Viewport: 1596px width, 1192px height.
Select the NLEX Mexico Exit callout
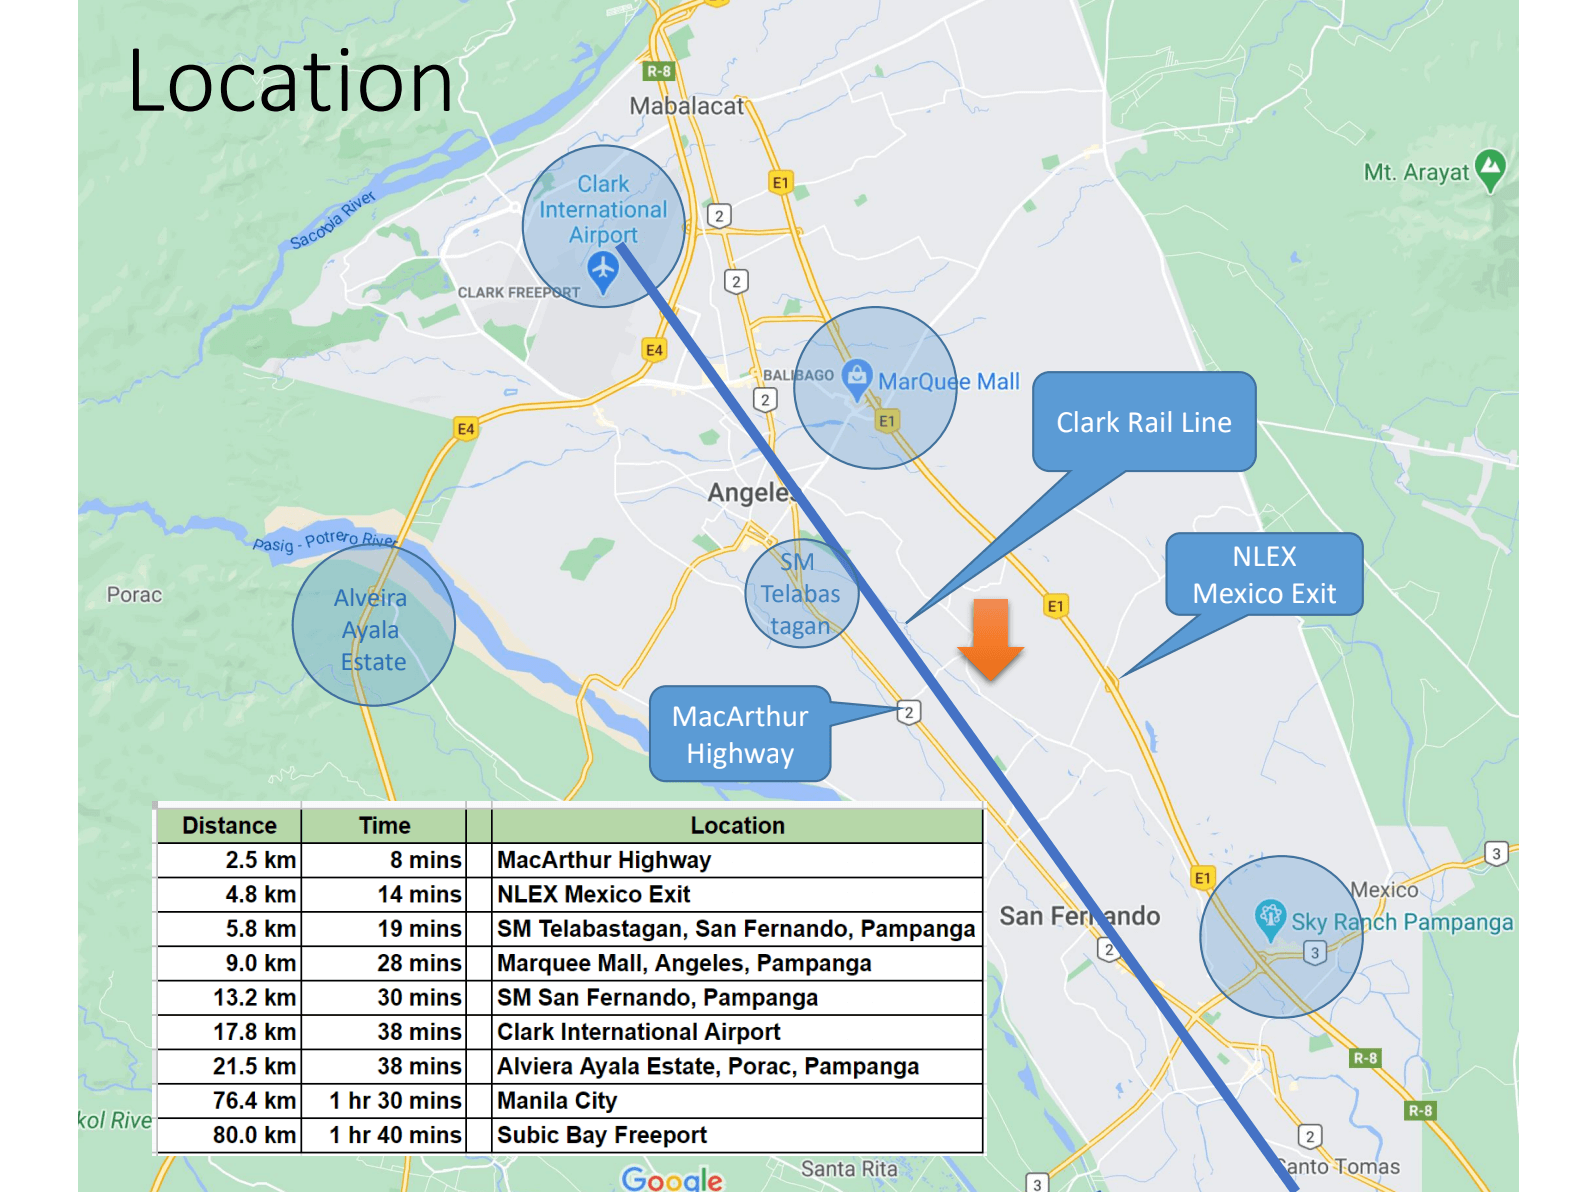click(1264, 575)
